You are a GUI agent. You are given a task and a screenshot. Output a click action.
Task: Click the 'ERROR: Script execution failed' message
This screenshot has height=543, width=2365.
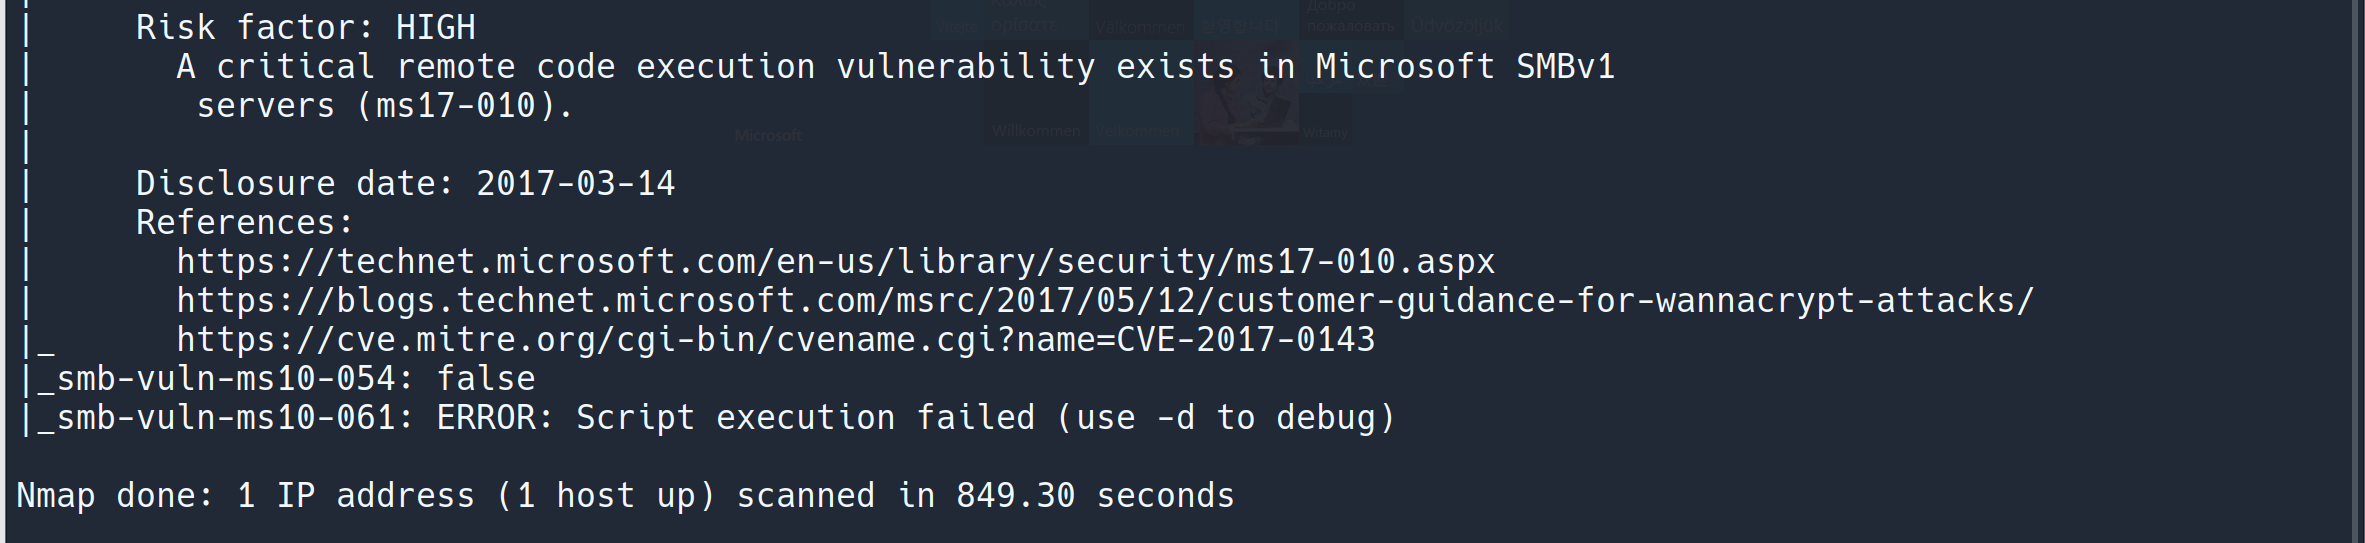pyautogui.click(x=735, y=418)
